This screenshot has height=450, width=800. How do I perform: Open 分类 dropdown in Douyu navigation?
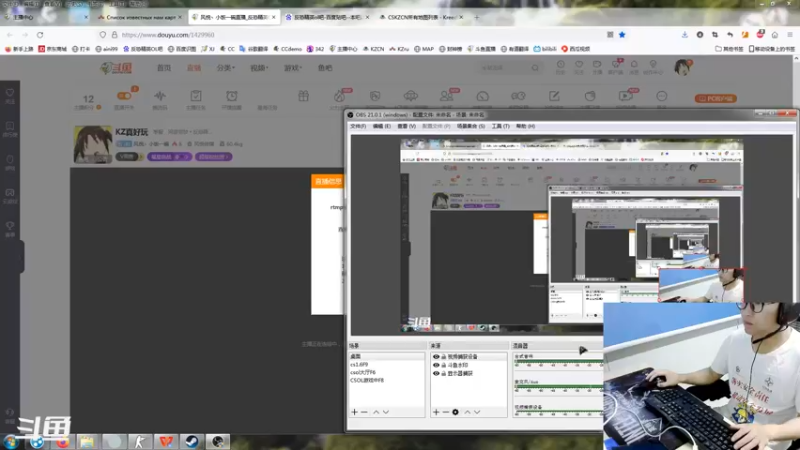225,68
